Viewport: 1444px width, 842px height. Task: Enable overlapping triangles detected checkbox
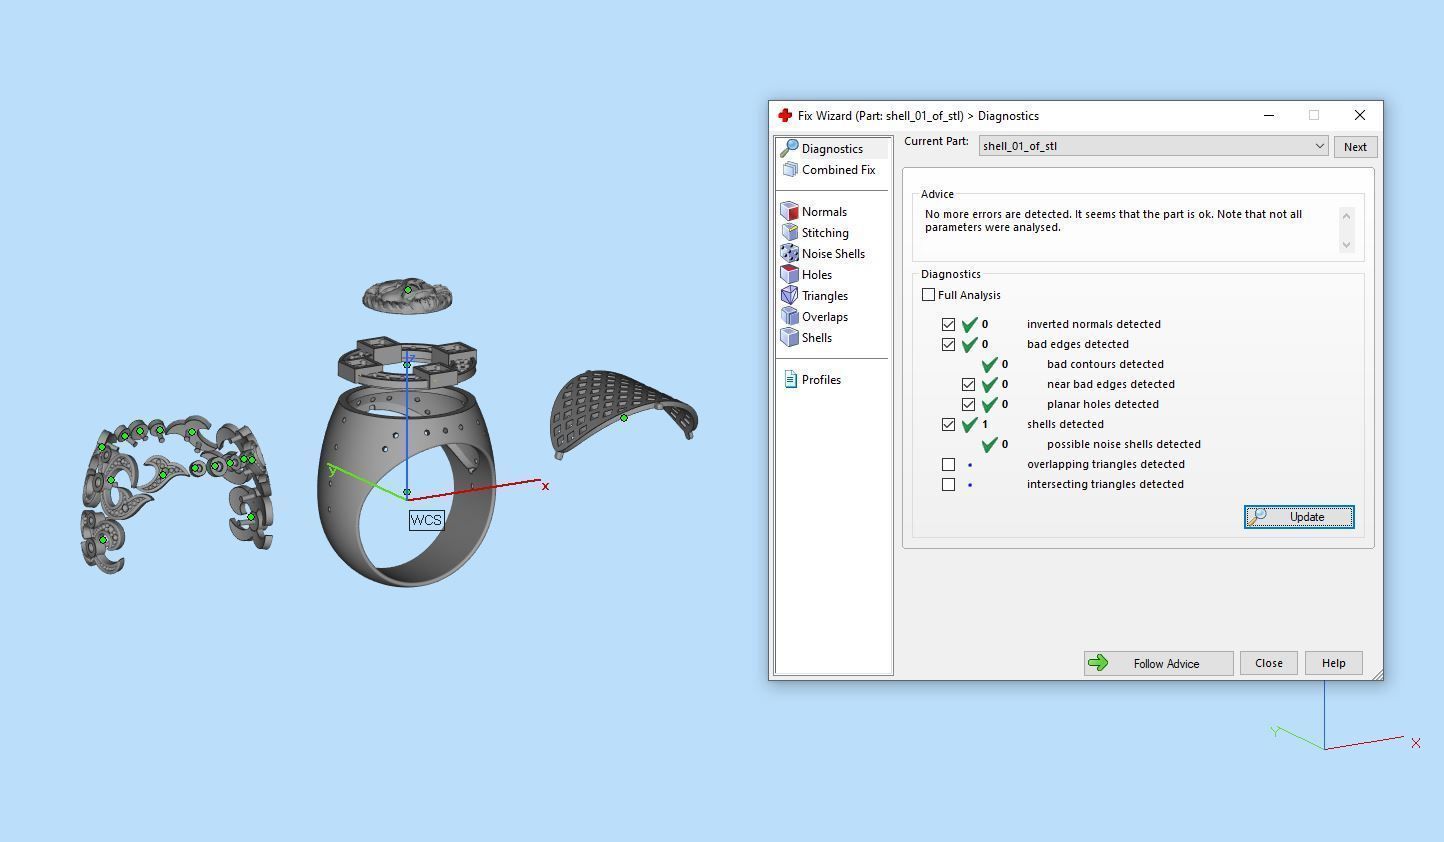[x=948, y=465]
